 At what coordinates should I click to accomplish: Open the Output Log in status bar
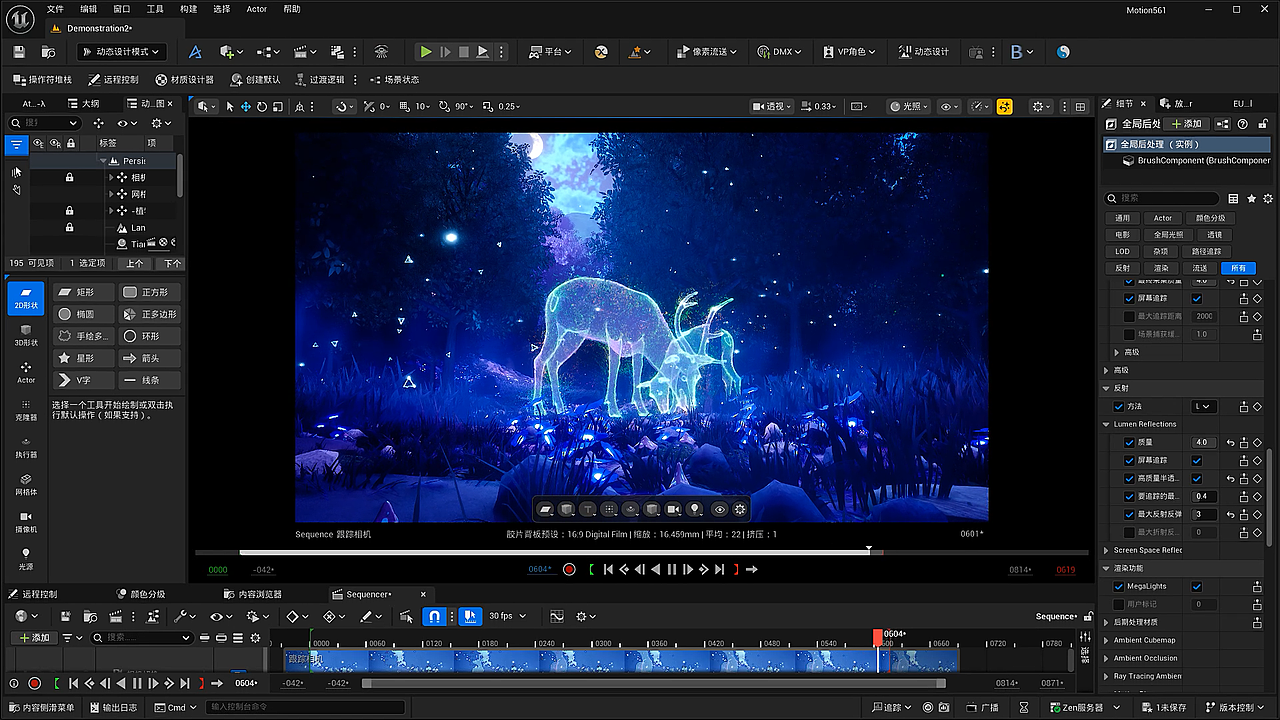[x=113, y=708]
